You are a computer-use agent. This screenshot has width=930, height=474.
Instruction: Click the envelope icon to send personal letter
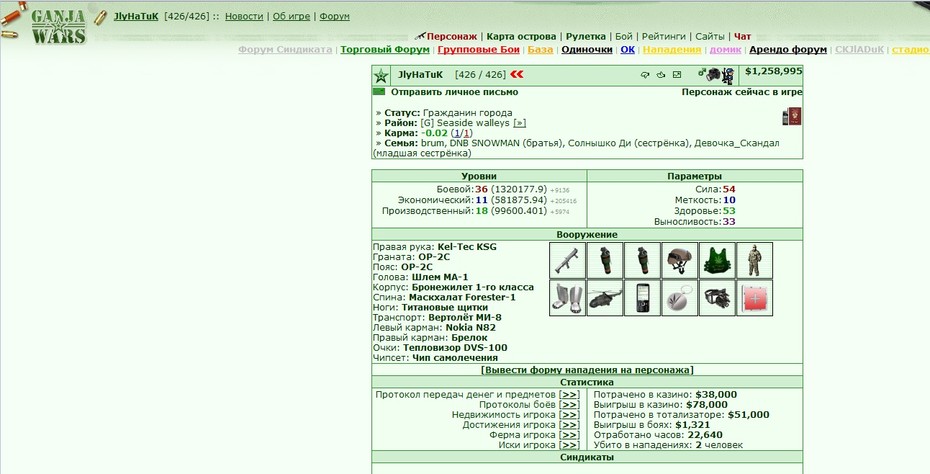[x=379, y=91]
